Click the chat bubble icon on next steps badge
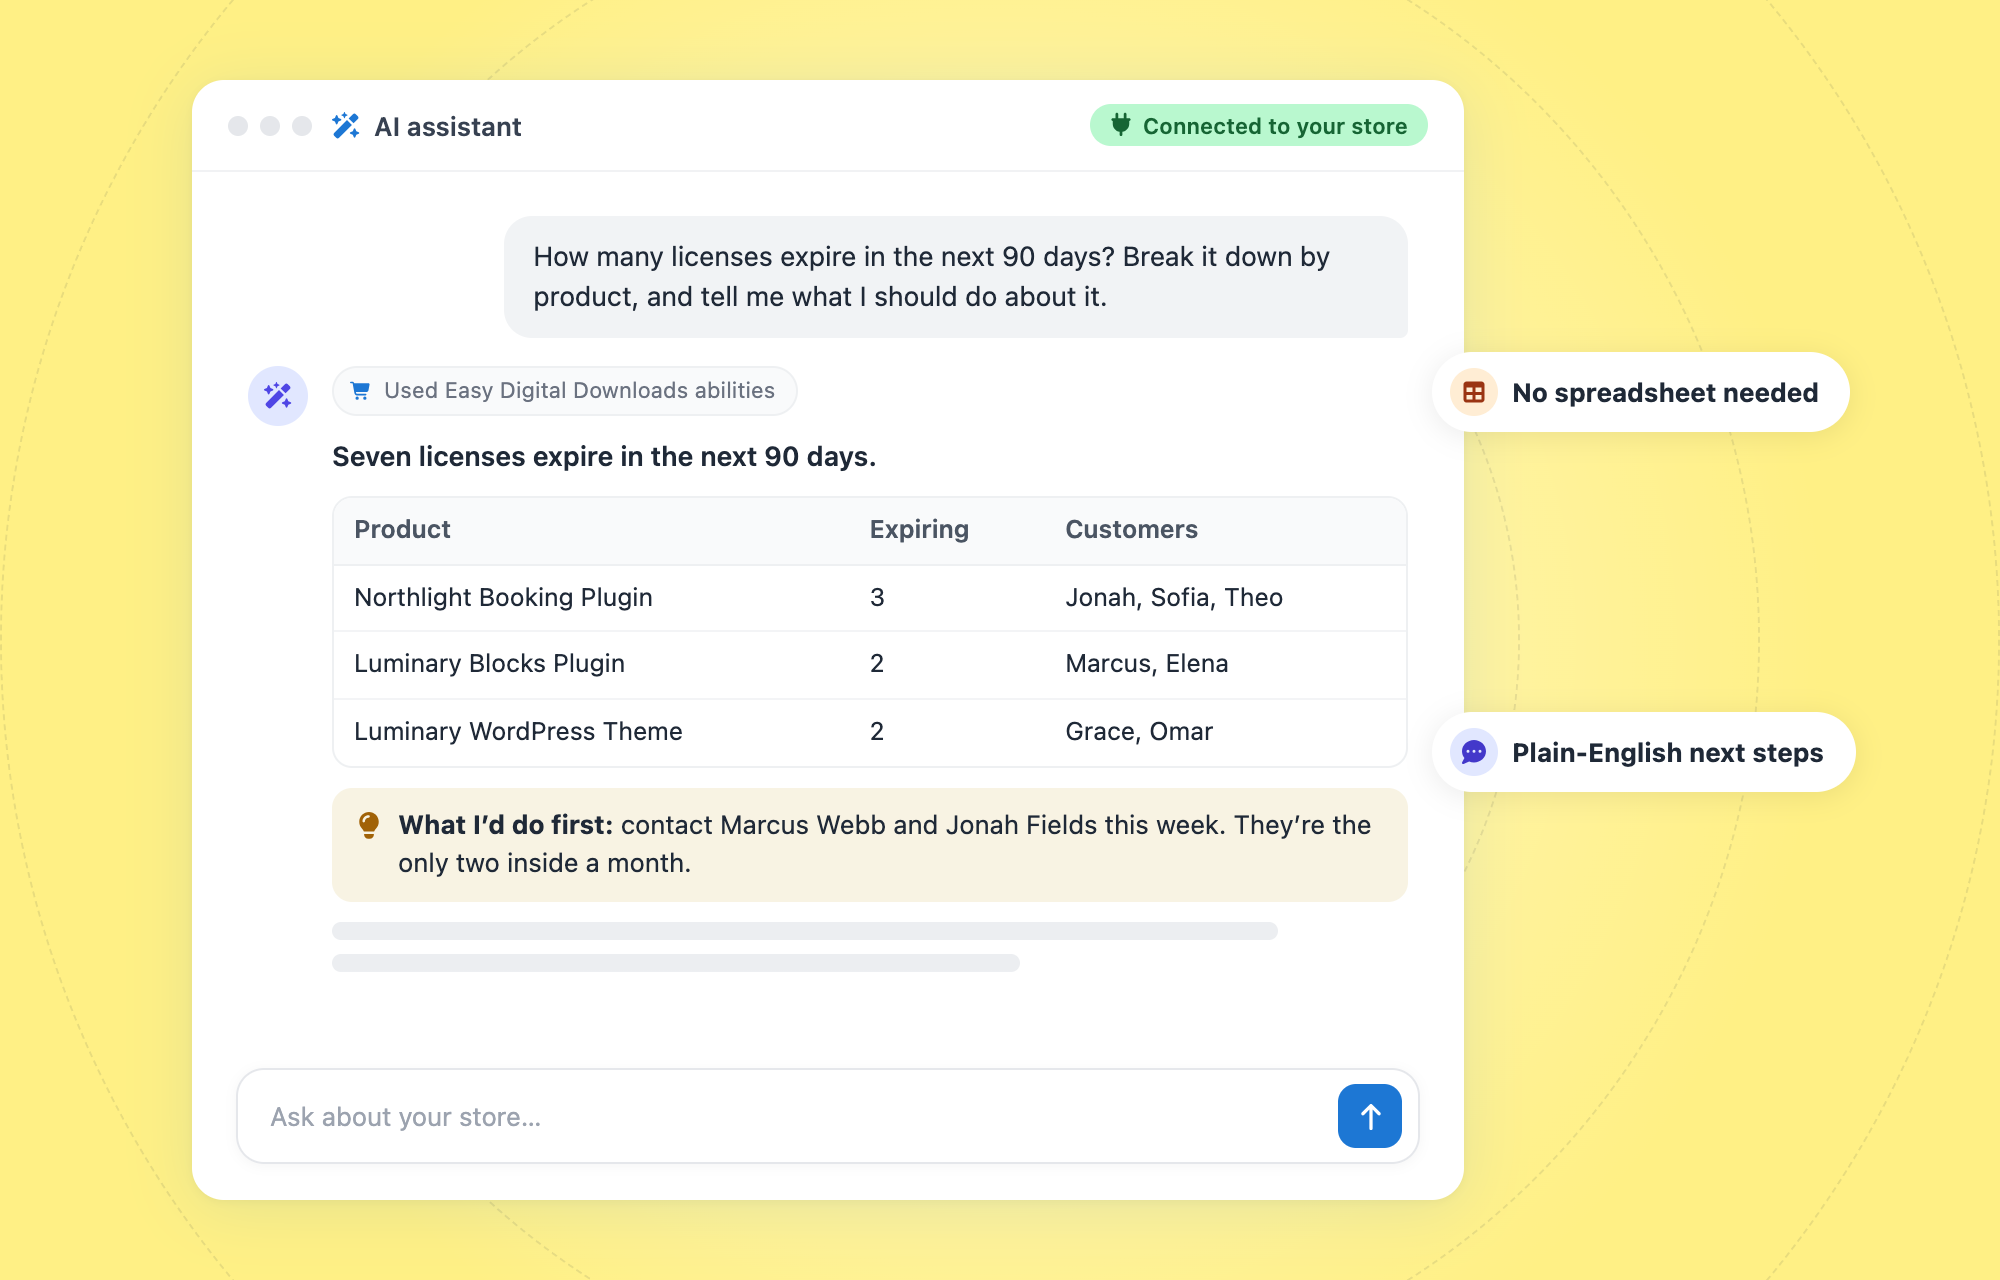 click(1474, 752)
